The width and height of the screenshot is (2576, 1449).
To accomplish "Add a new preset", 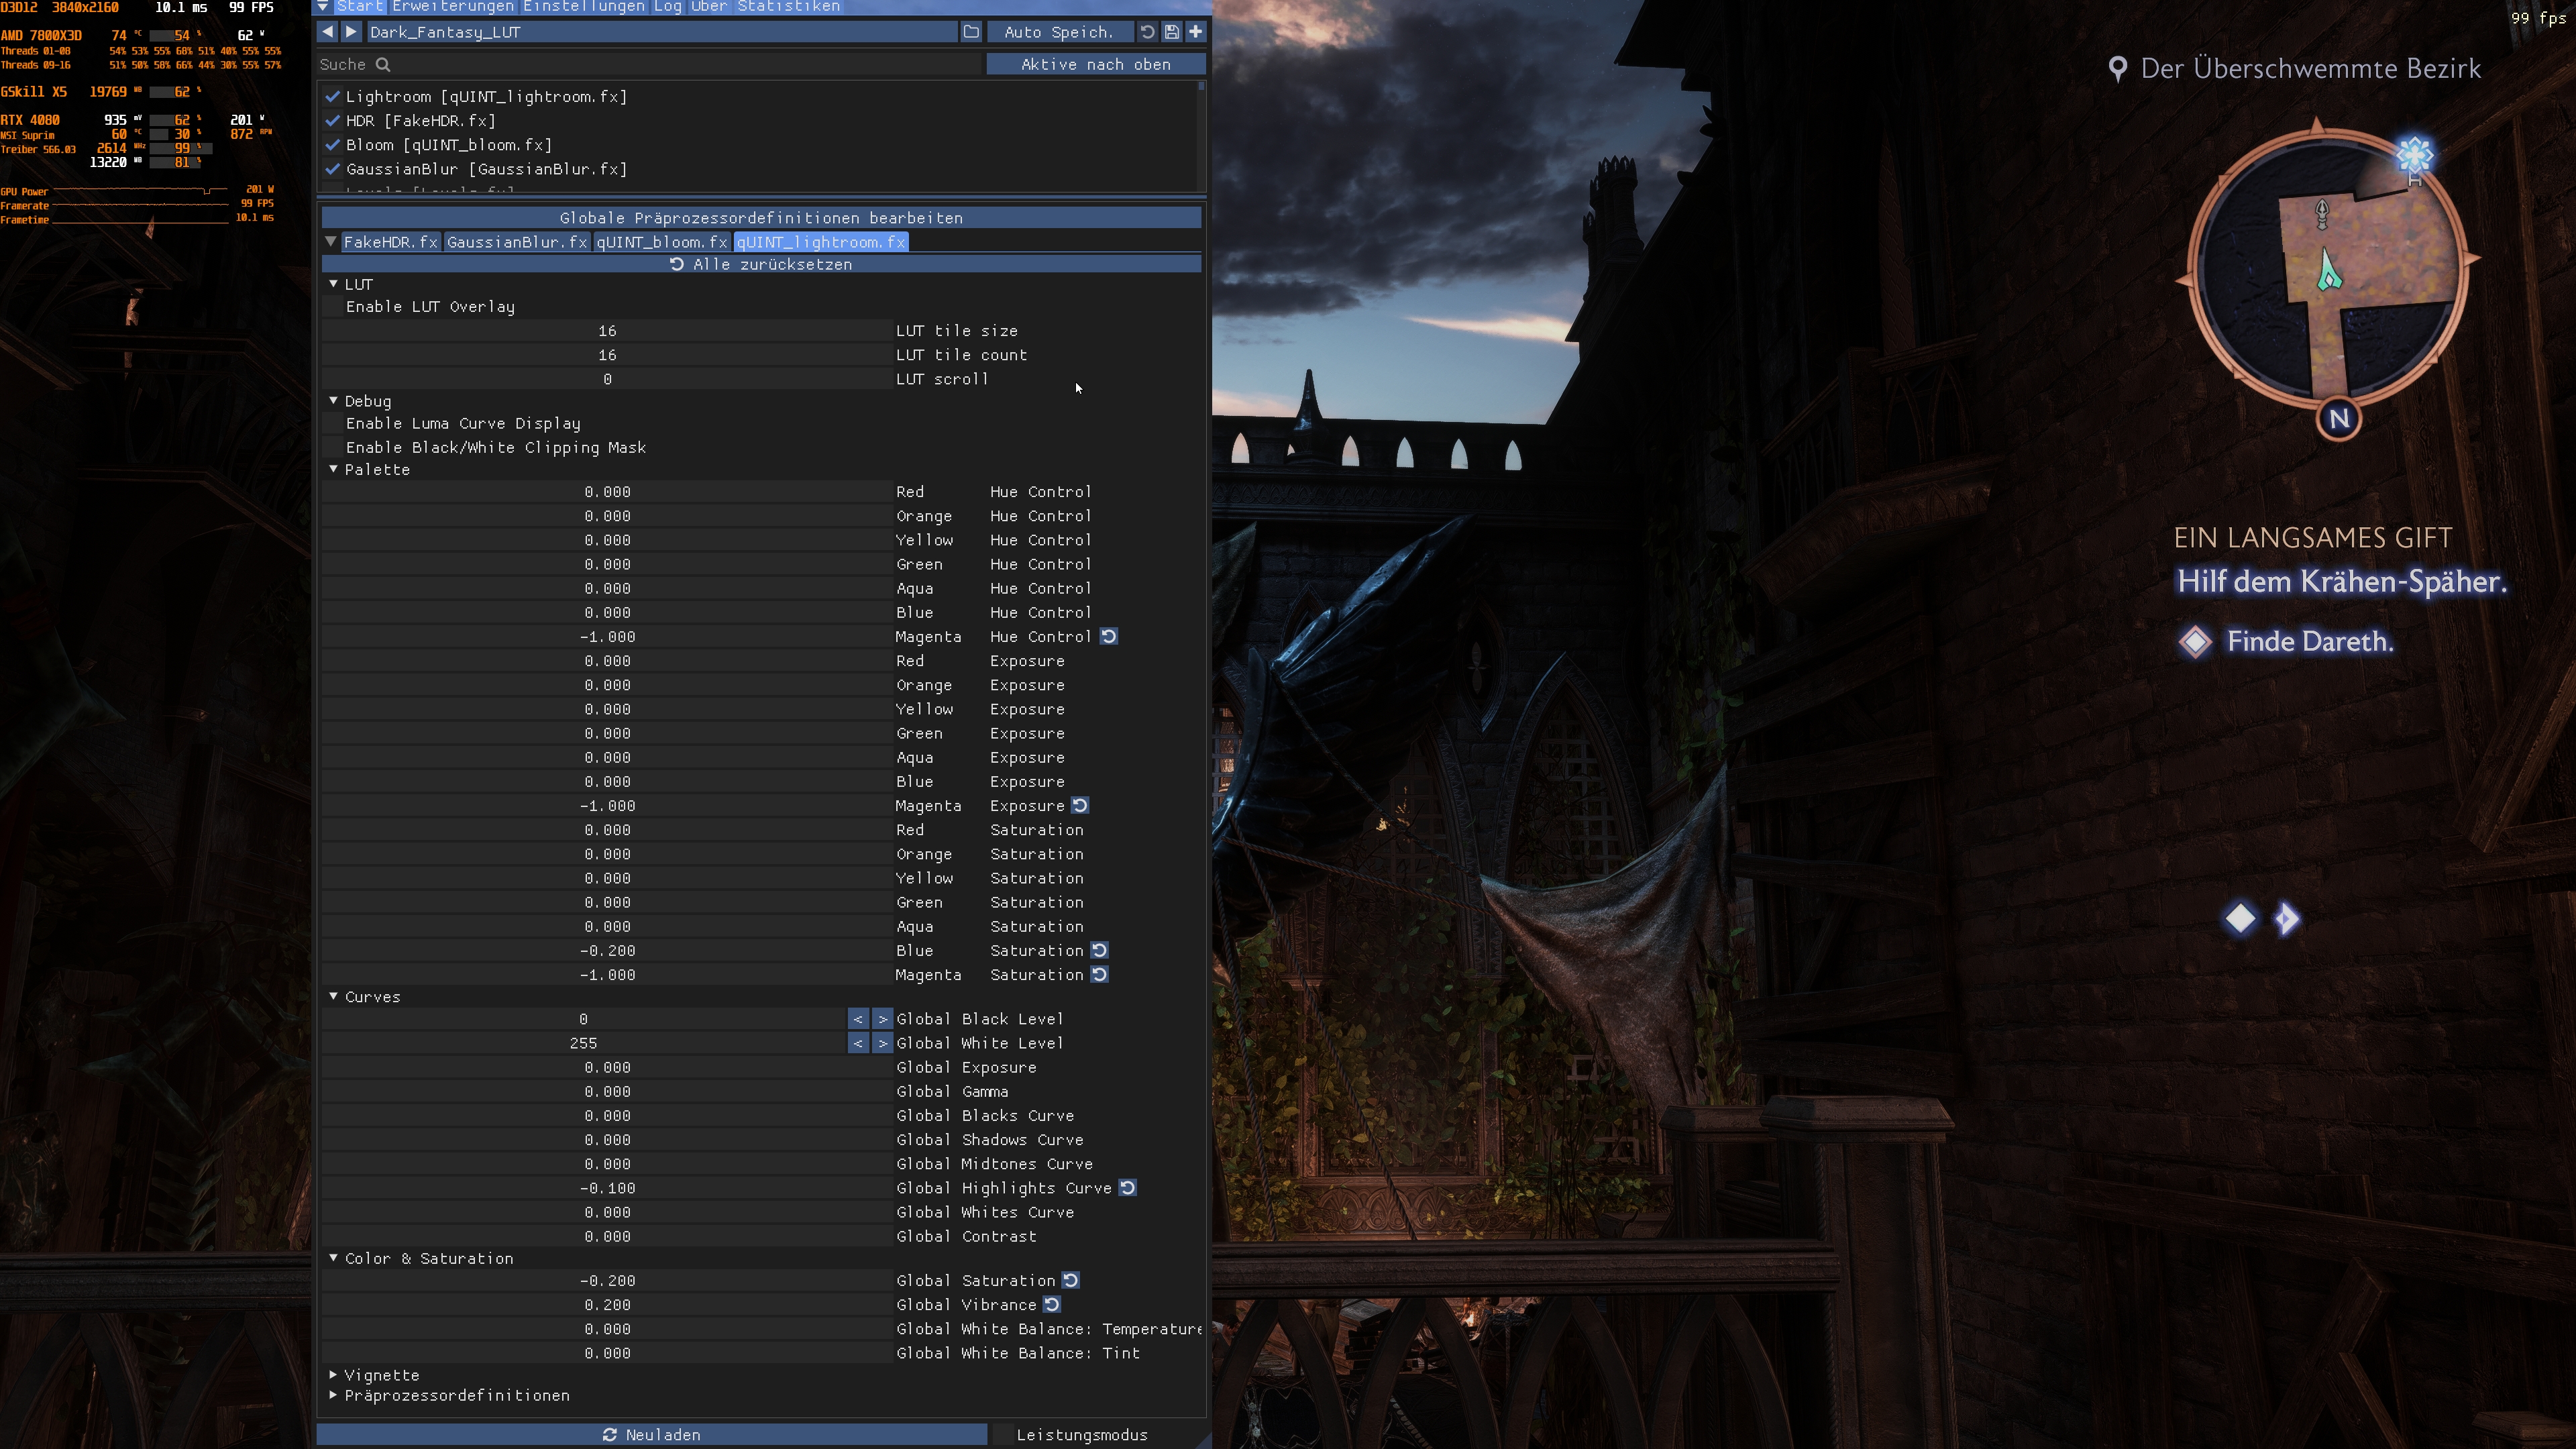I will point(1195,32).
